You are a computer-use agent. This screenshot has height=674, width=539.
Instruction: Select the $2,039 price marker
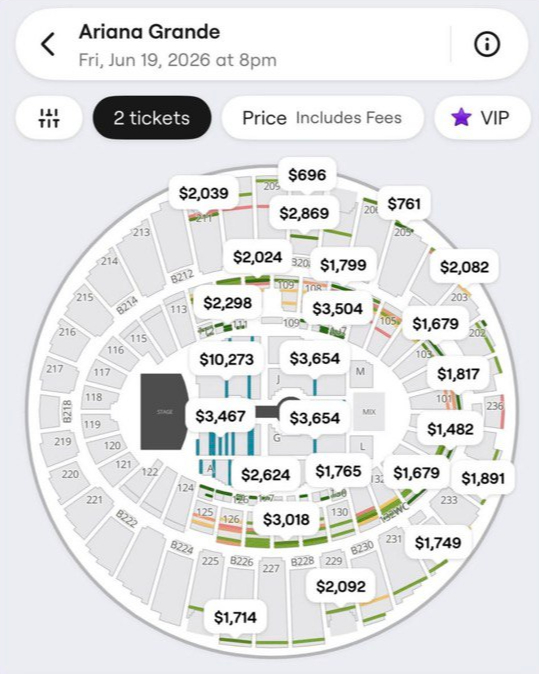[204, 193]
